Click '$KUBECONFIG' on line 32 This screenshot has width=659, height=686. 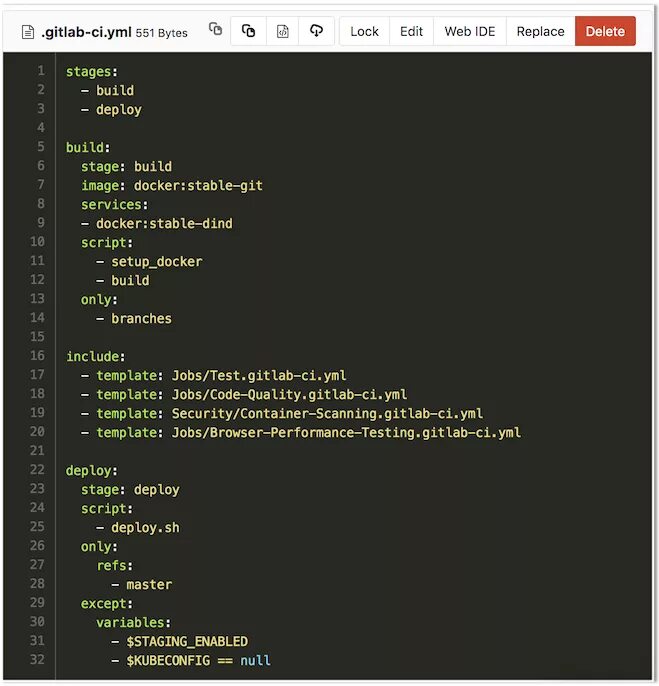168,661
